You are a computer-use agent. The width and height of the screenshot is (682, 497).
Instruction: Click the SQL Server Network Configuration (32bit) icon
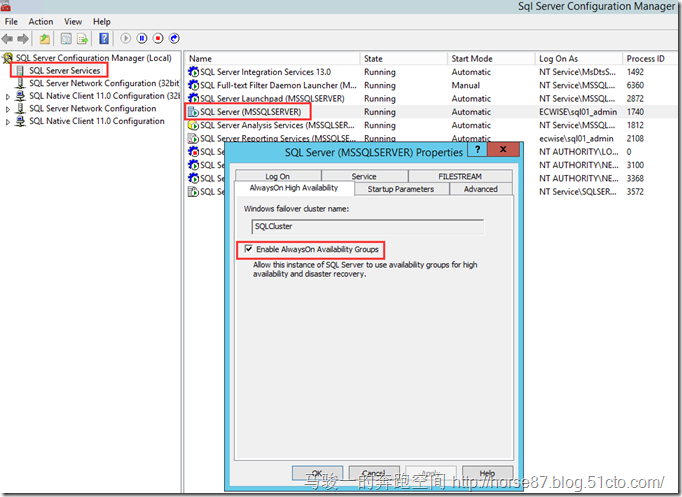coord(20,83)
